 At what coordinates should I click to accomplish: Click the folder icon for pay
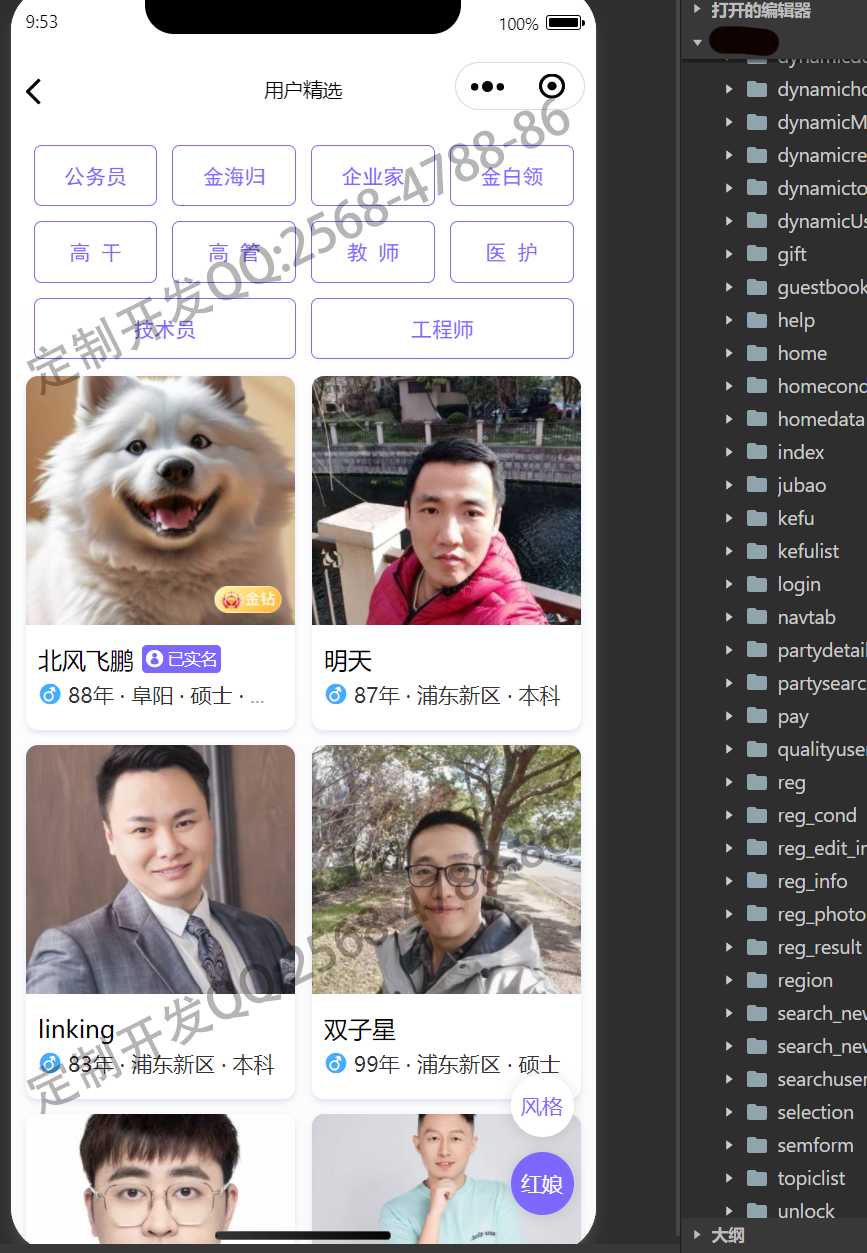click(x=758, y=716)
